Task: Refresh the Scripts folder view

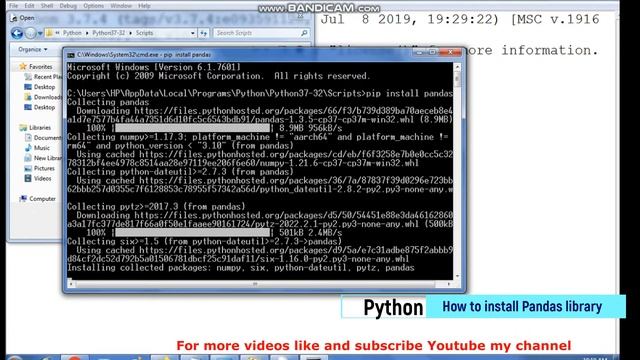Action: tap(204, 33)
